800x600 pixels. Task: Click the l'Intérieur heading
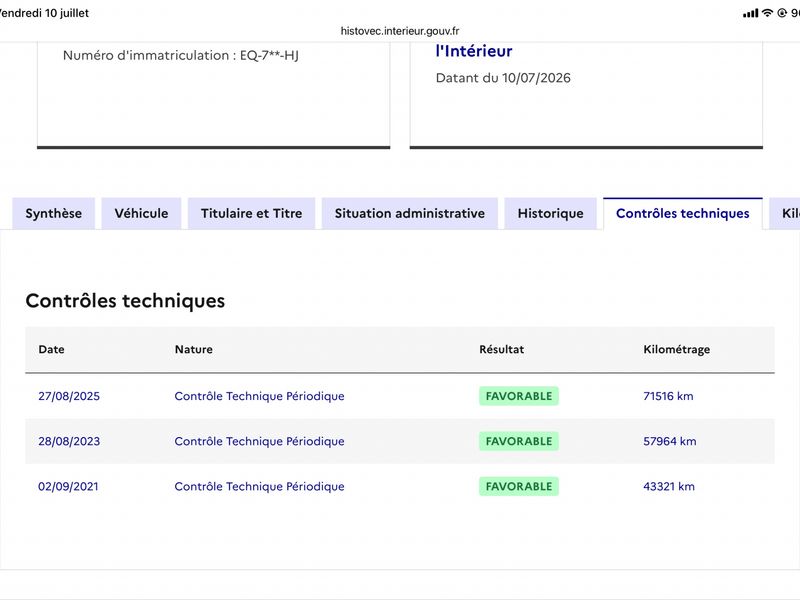point(474,51)
